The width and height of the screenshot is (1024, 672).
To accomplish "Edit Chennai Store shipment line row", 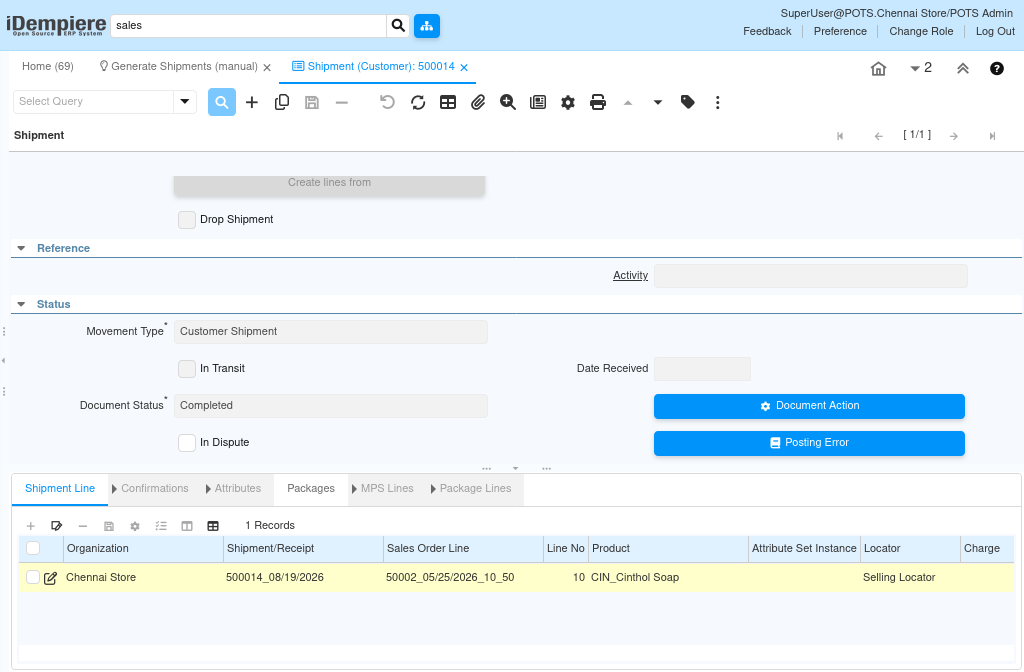I will 50,578.
